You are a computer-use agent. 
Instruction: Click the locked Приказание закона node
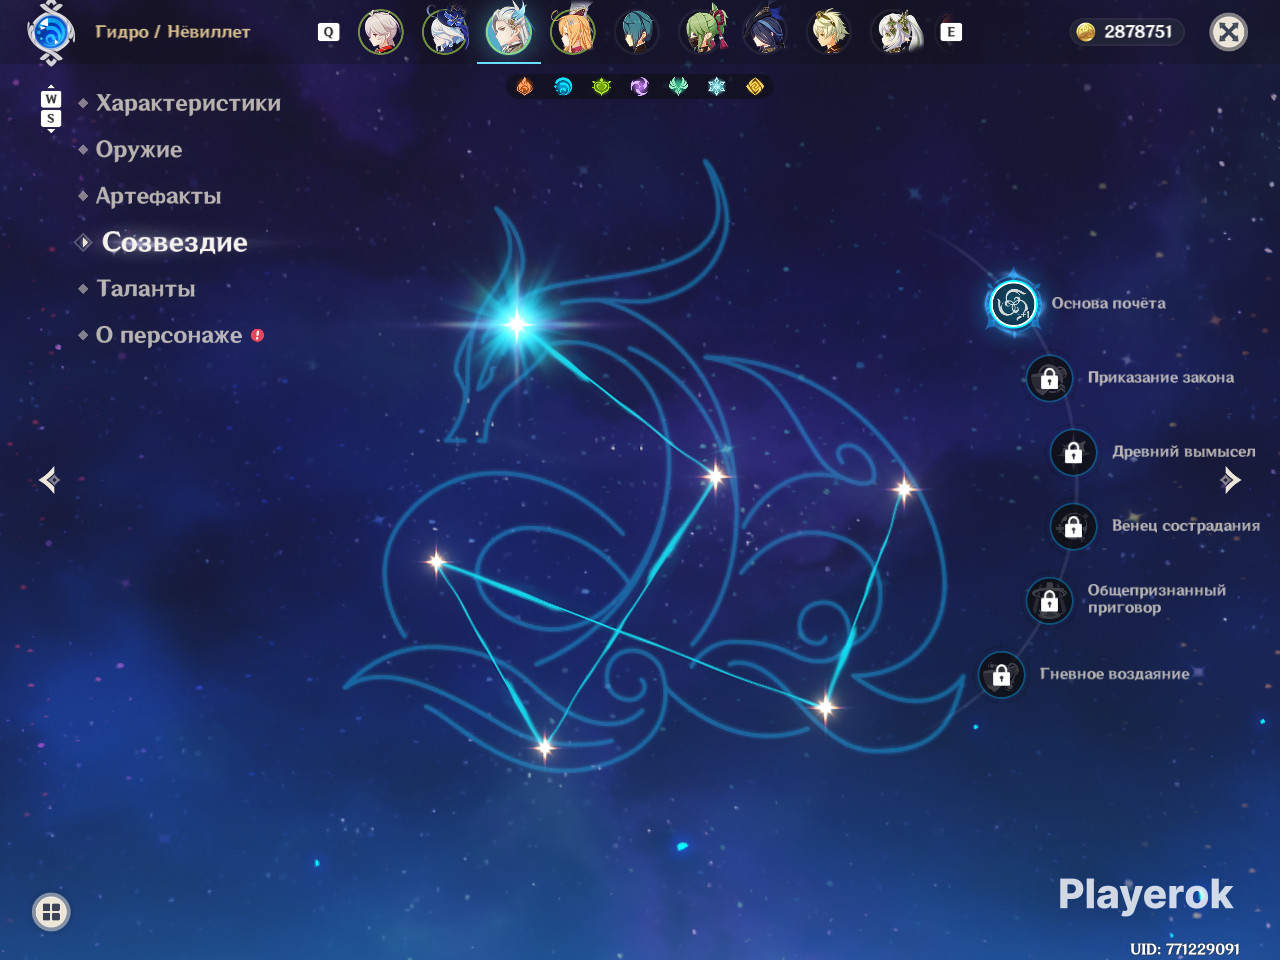tap(1050, 379)
